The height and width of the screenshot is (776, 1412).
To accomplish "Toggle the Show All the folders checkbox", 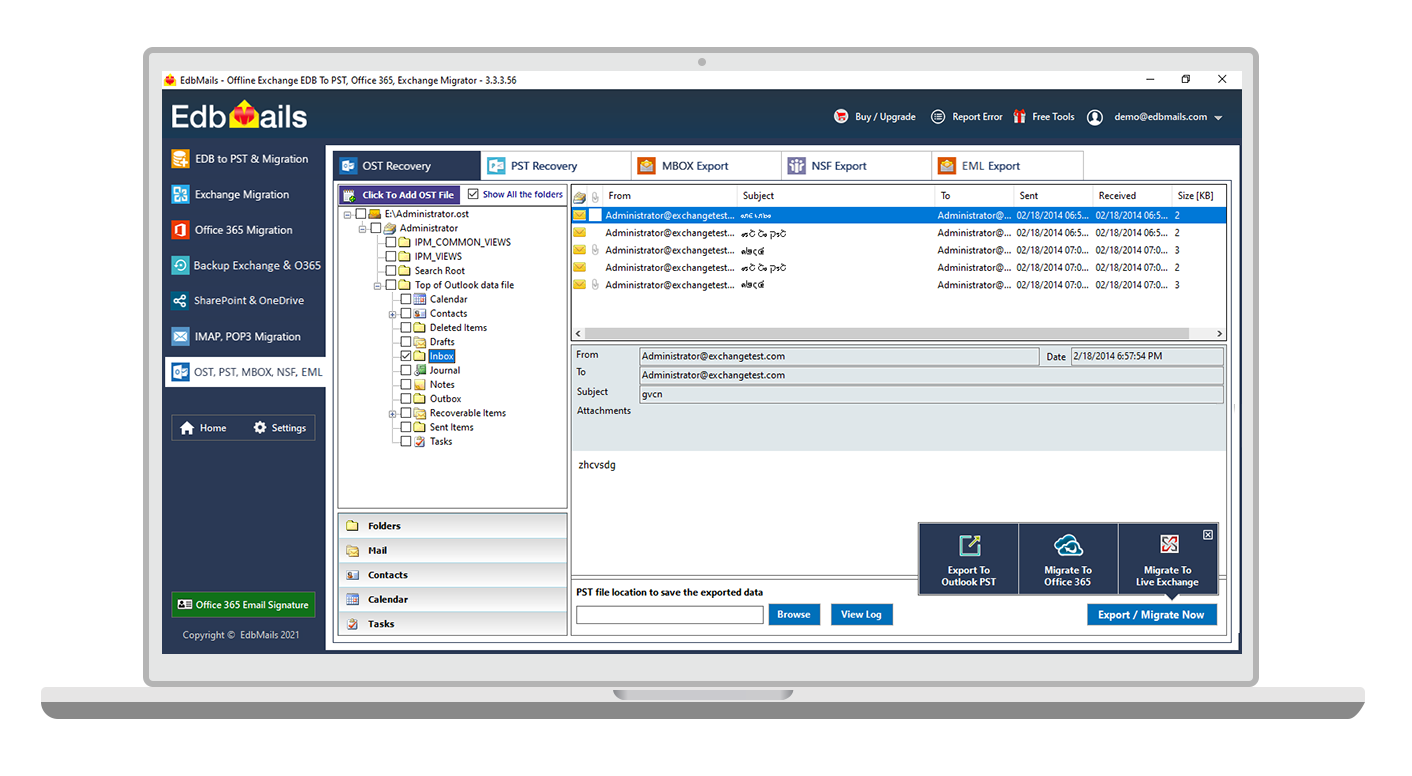I will coord(474,195).
